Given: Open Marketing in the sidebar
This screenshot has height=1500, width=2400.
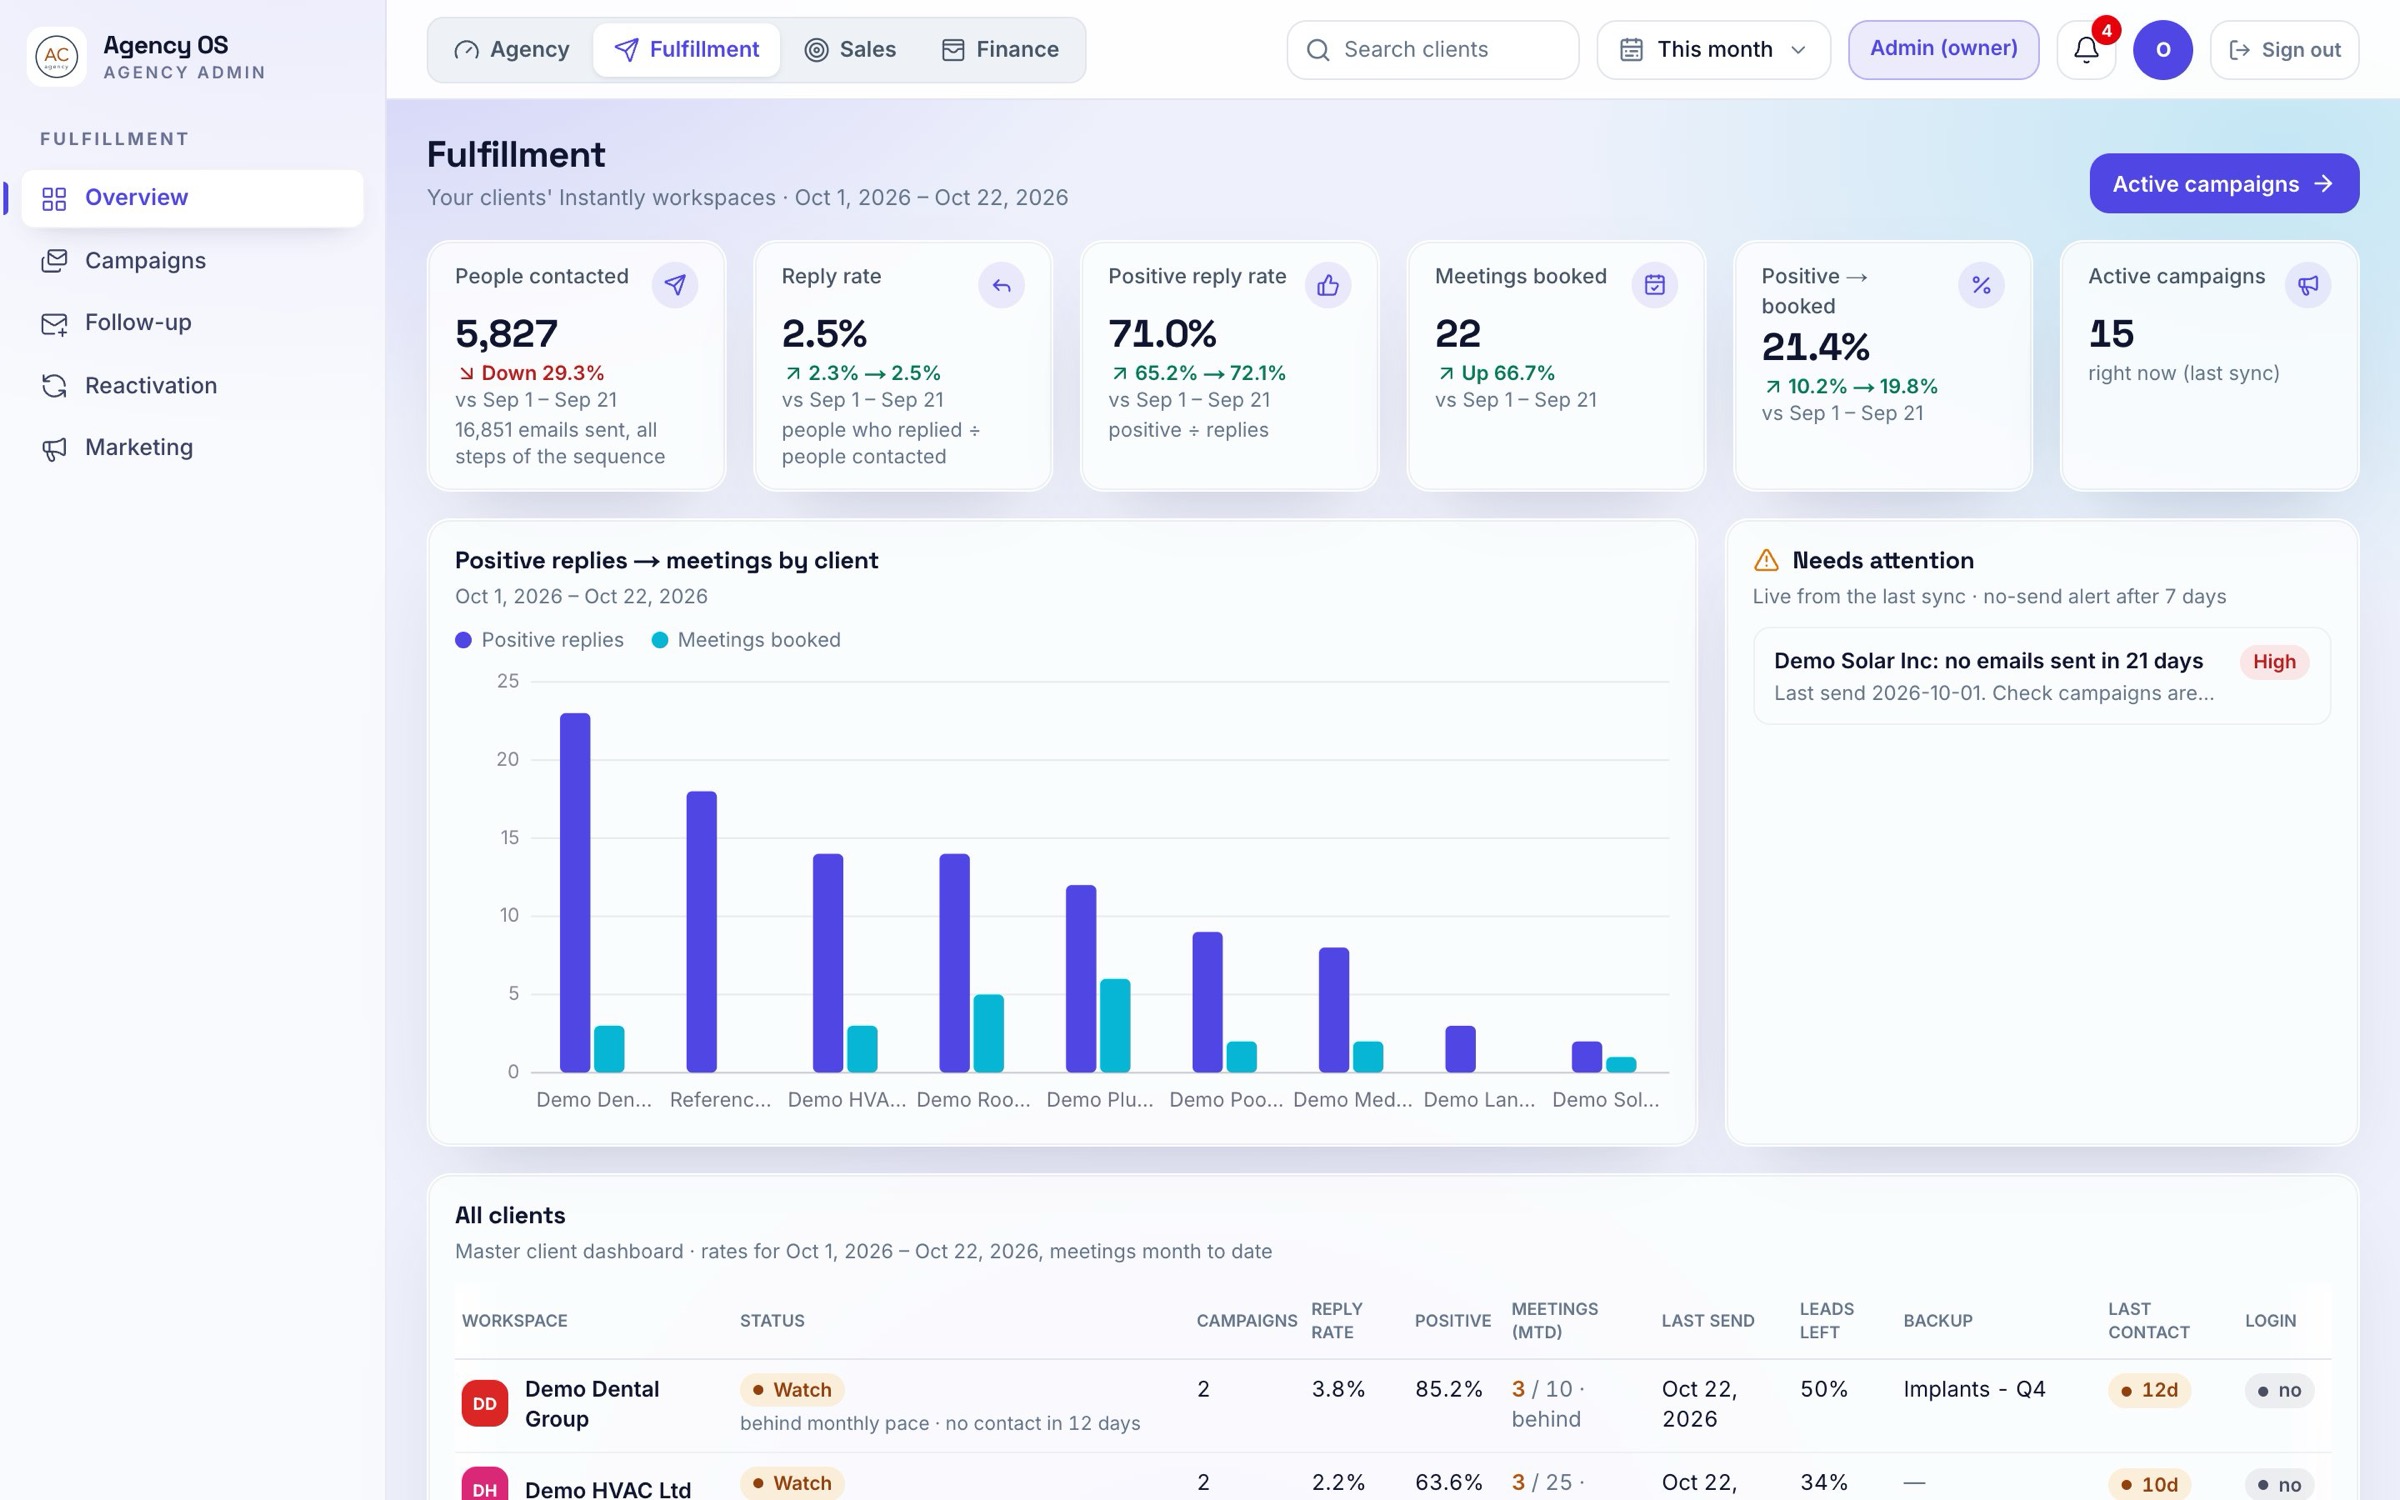Looking at the screenshot, I should [192, 448].
